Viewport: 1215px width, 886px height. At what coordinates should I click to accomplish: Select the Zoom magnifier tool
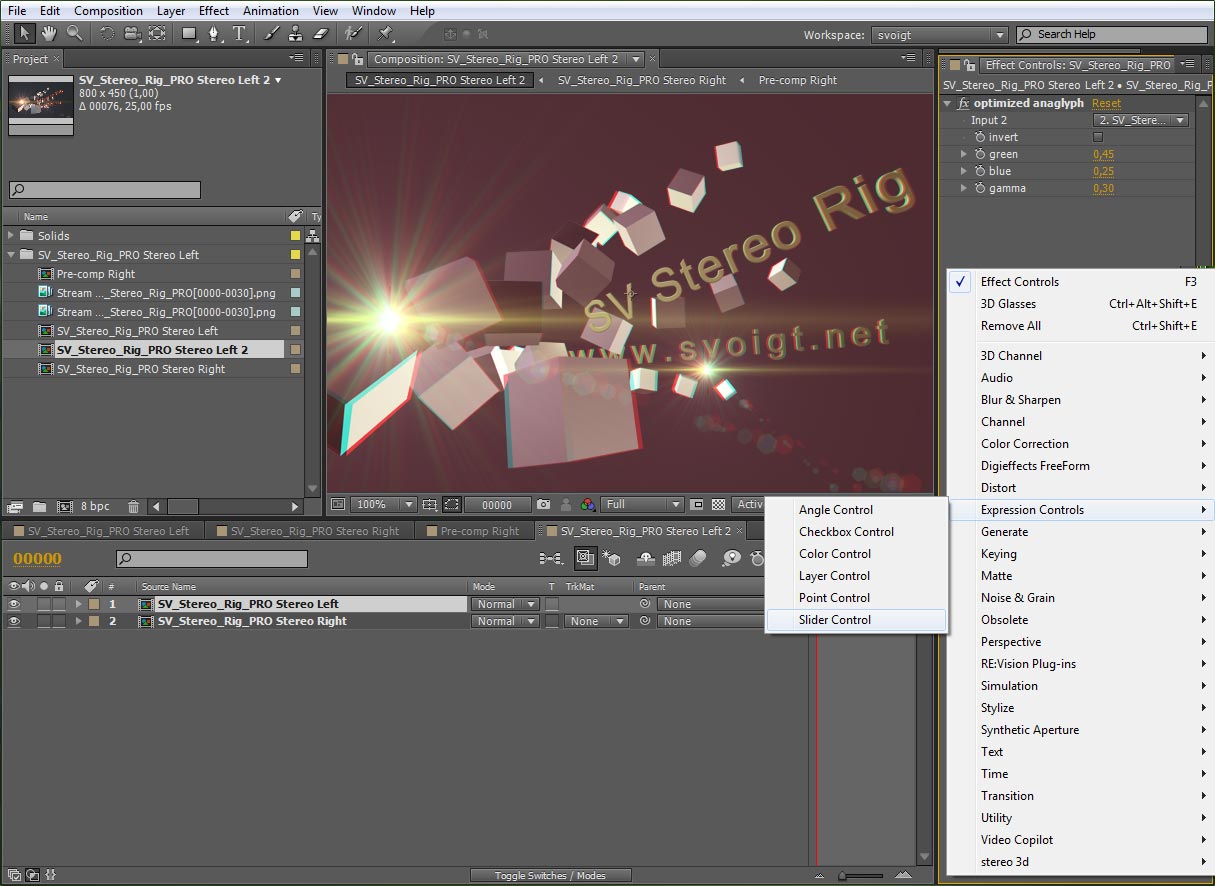click(74, 33)
